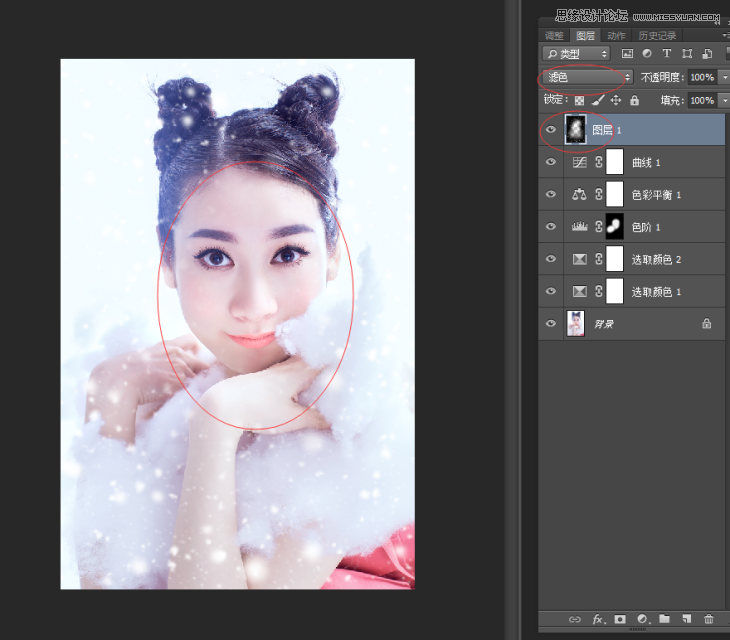Filter for text layers using T icon
Image resolution: width=730 pixels, height=640 pixels.
point(667,54)
